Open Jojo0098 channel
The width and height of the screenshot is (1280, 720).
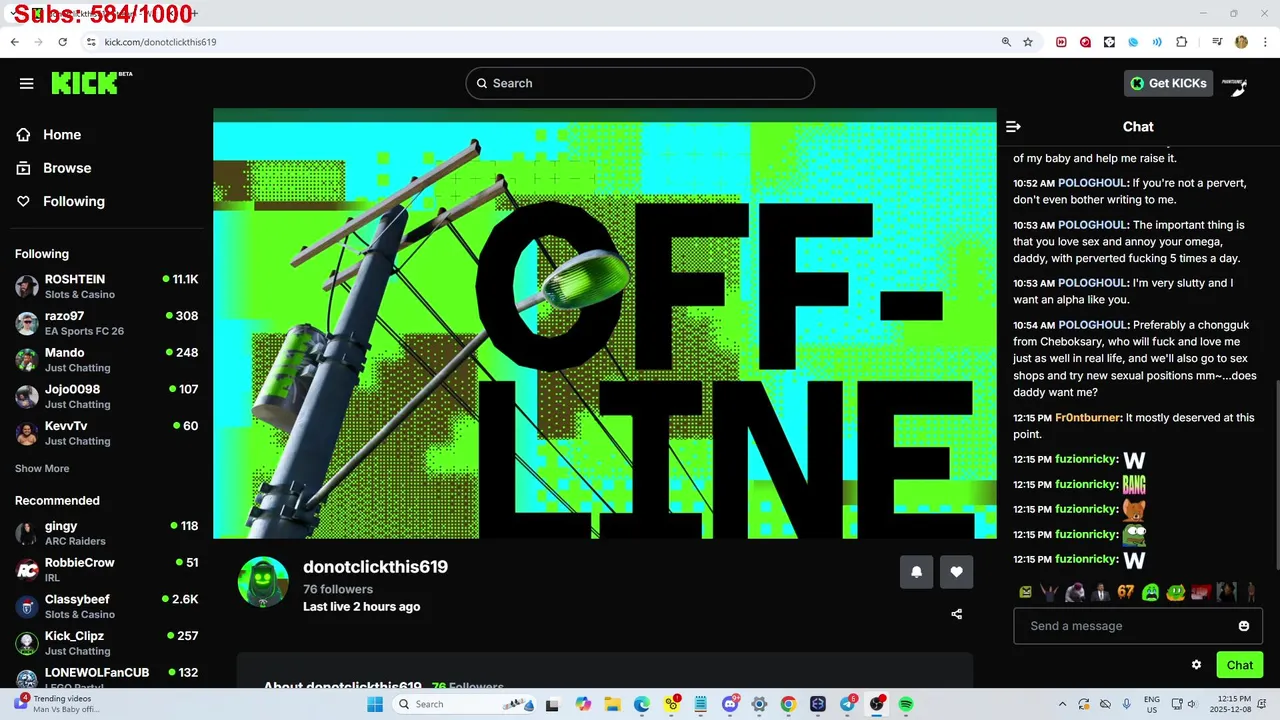coord(106,397)
